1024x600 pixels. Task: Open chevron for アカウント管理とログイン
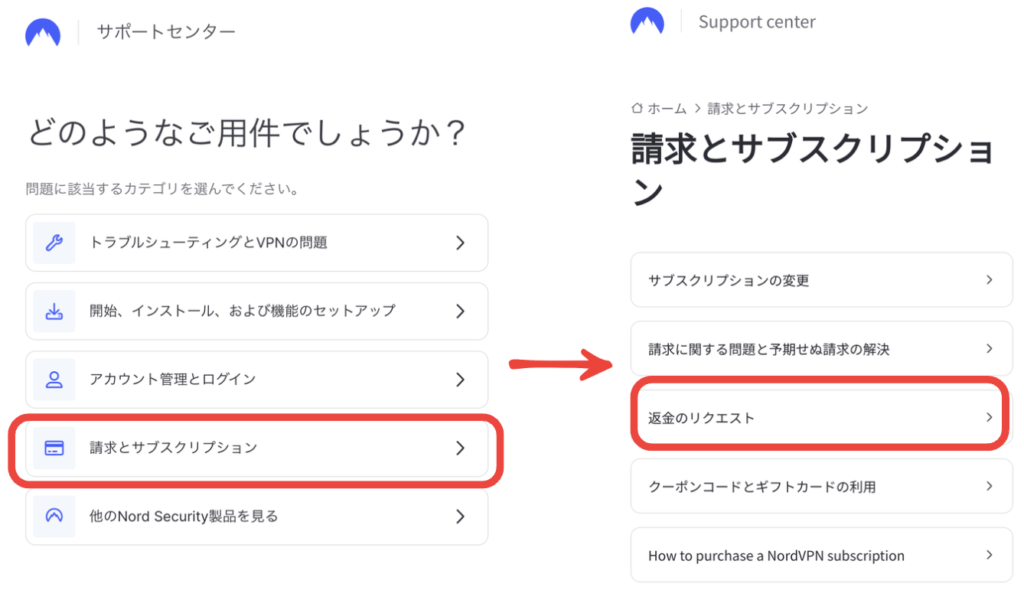pos(460,380)
